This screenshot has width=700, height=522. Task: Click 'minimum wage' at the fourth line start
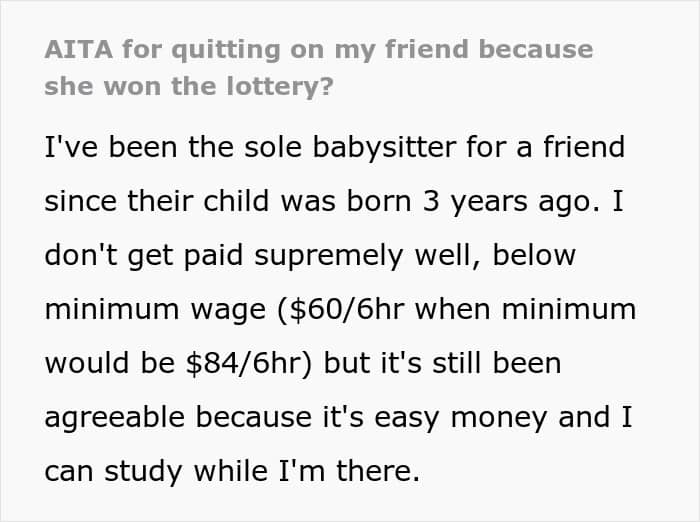click(x=155, y=309)
